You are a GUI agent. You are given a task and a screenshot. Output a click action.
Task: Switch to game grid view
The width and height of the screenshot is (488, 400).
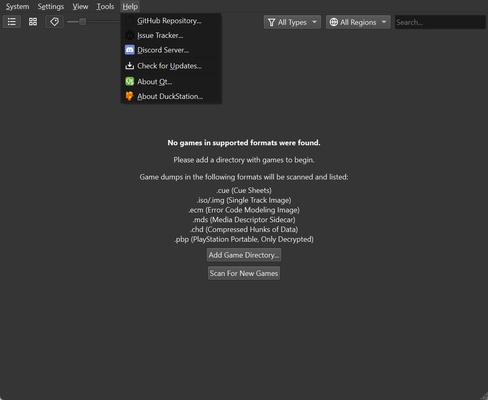tap(33, 22)
